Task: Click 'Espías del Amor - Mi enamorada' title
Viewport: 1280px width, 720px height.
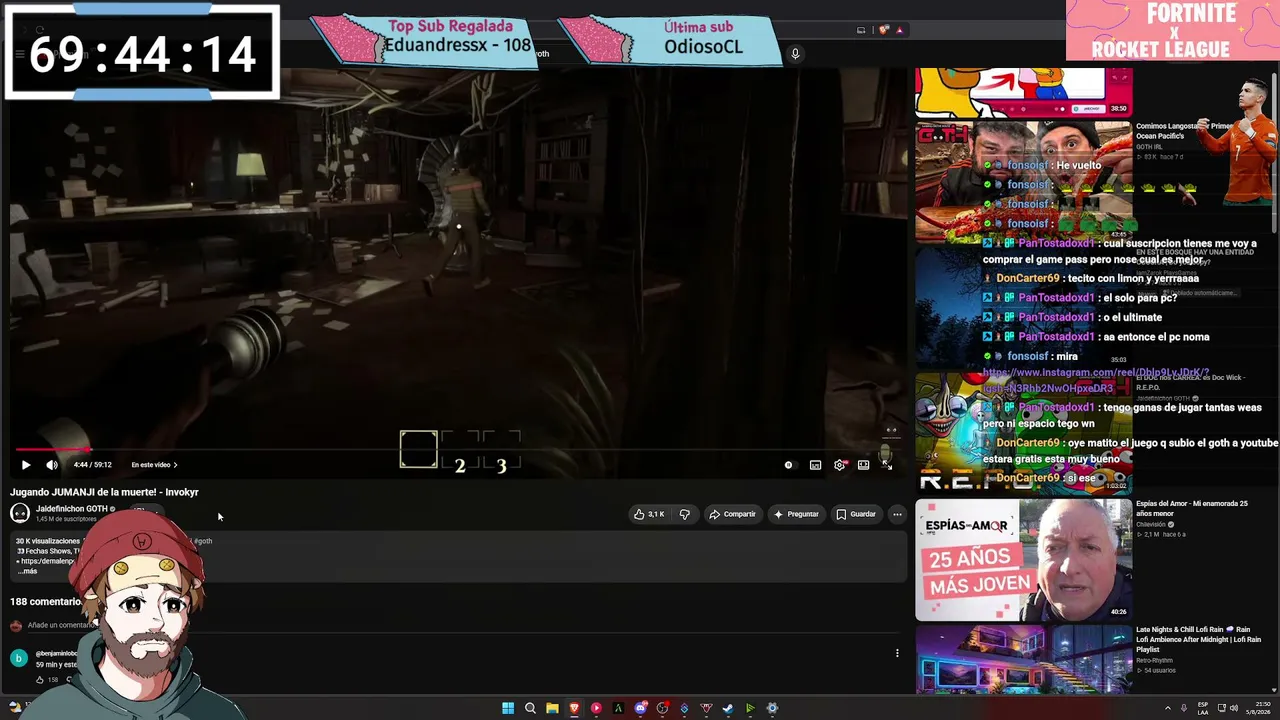Action: pyautogui.click(x=1191, y=509)
